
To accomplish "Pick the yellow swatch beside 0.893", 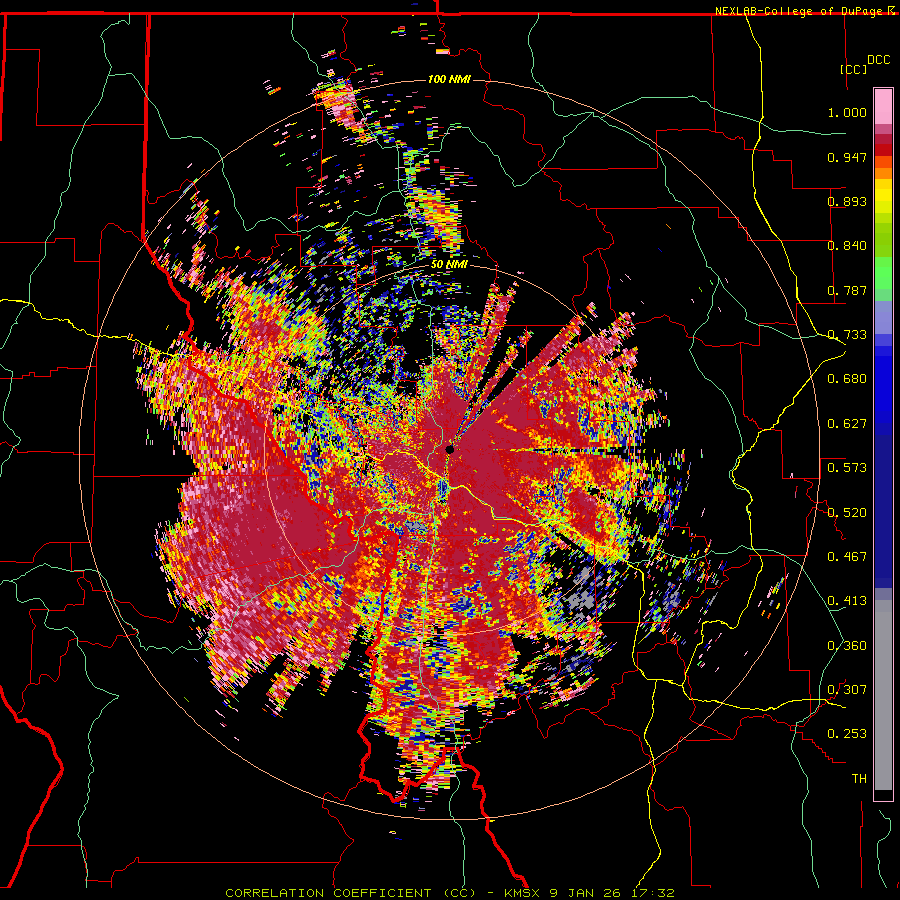I will [883, 201].
